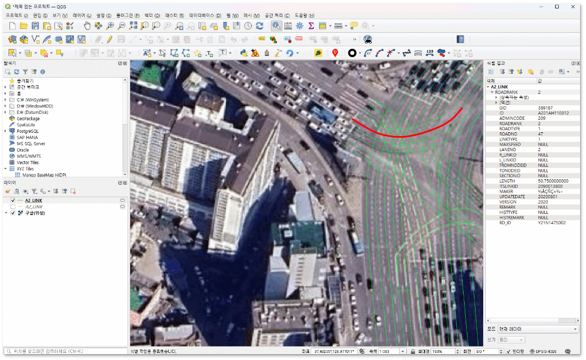Image resolution: width=586 pixels, height=360 pixels.
Task: Click the 123 numeric tool icon
Action: tap(430, 53)
